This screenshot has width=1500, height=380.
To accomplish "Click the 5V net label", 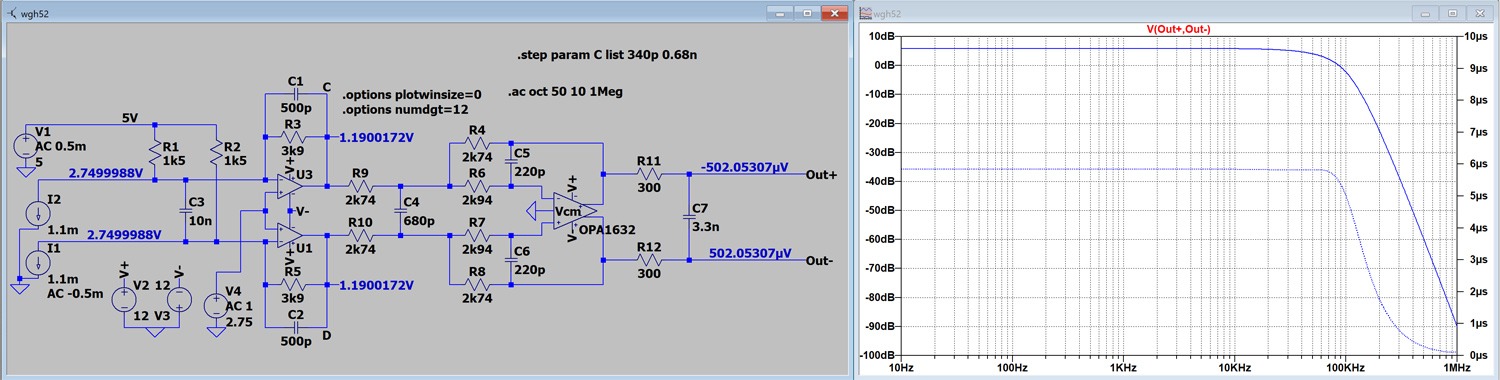I will pyautogui.click(x=130, y=118).
